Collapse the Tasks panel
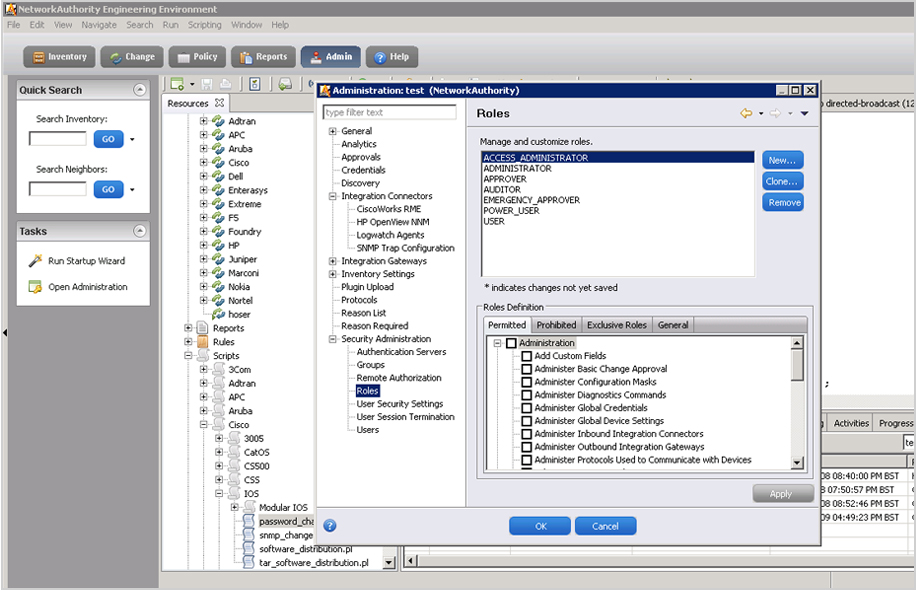Screen dimensions: 916x590 tap(139, 231)
